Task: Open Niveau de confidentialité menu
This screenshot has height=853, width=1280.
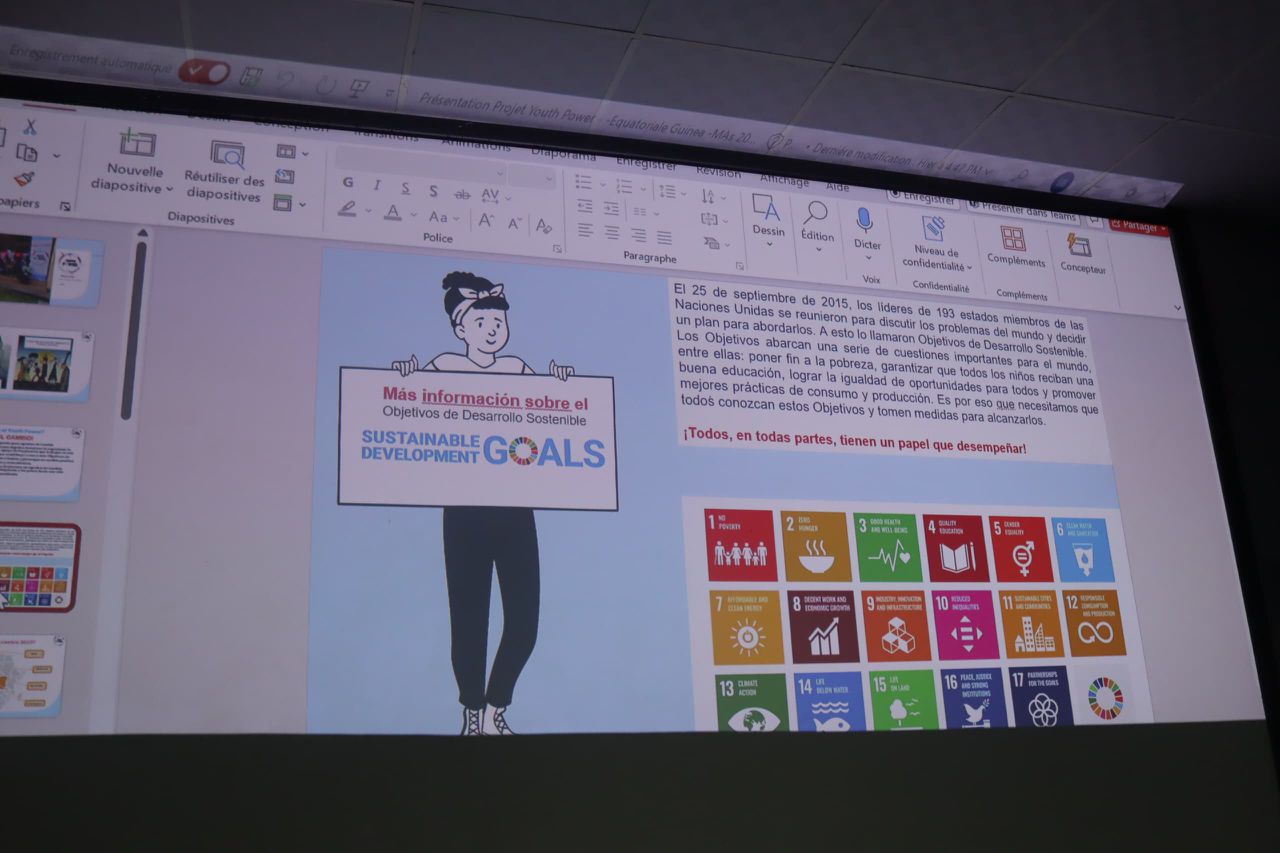Action: (936, 245)
